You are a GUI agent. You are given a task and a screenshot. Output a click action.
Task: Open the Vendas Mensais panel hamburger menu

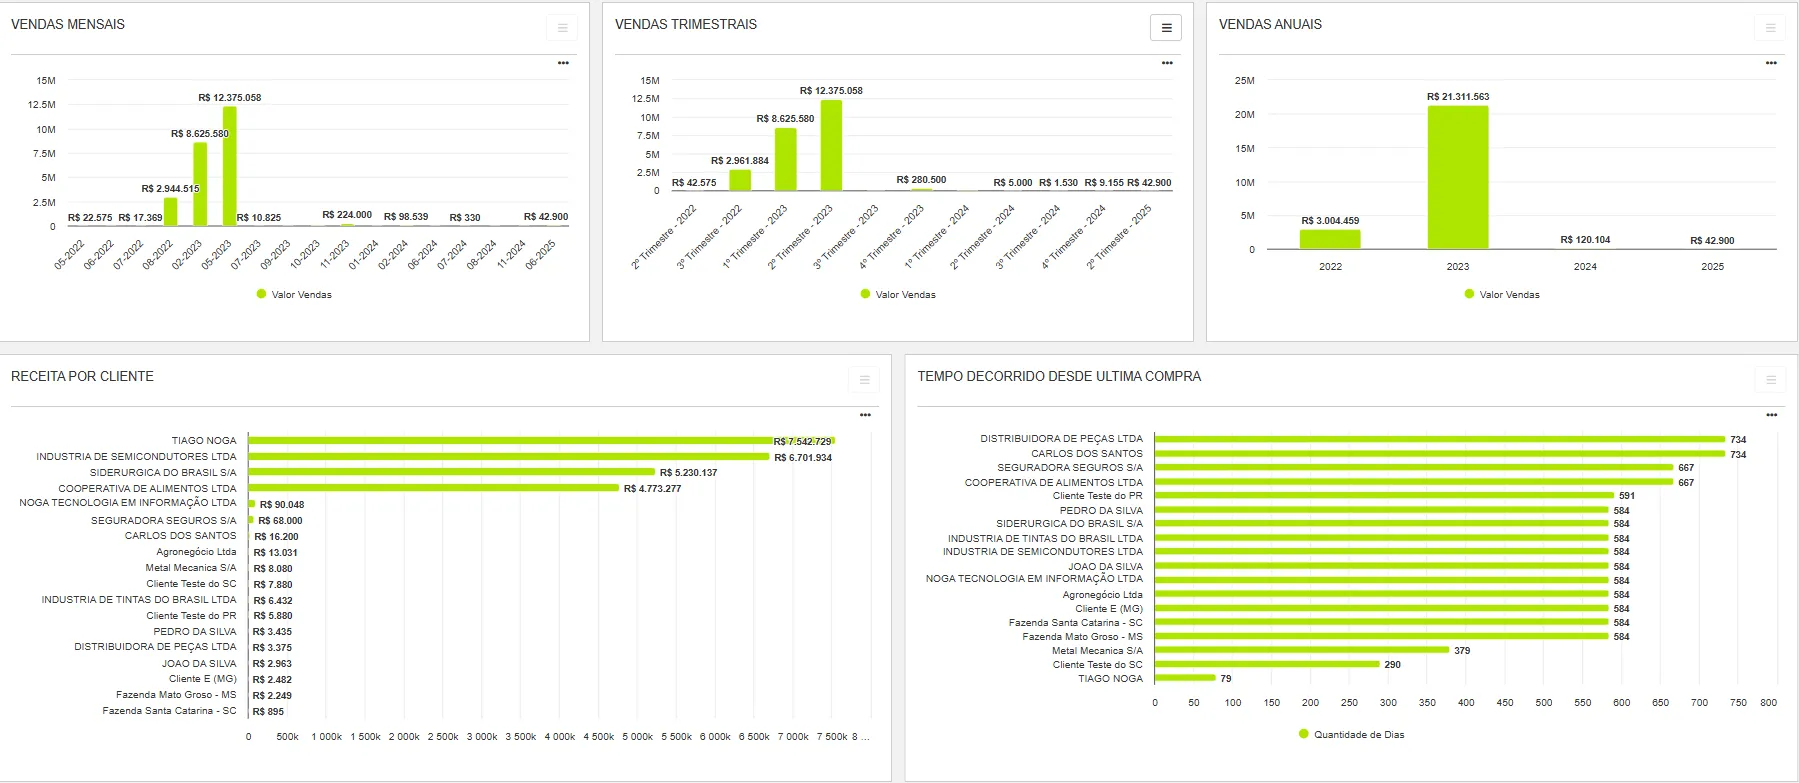[x=562, y=28]
